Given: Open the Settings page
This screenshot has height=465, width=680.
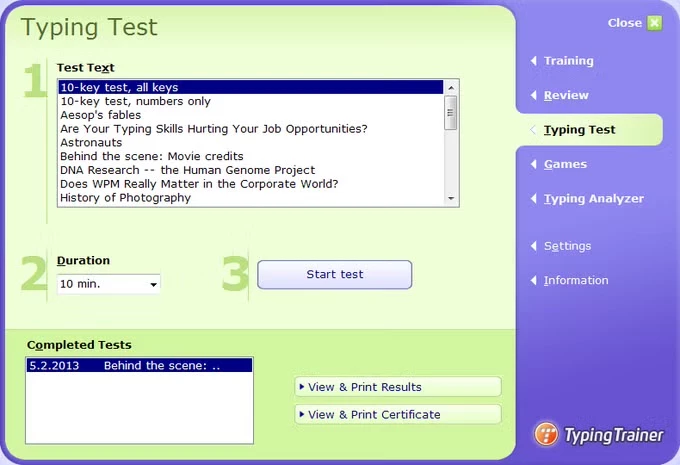Looking at the screenshot, I should [x=567, y=246].
